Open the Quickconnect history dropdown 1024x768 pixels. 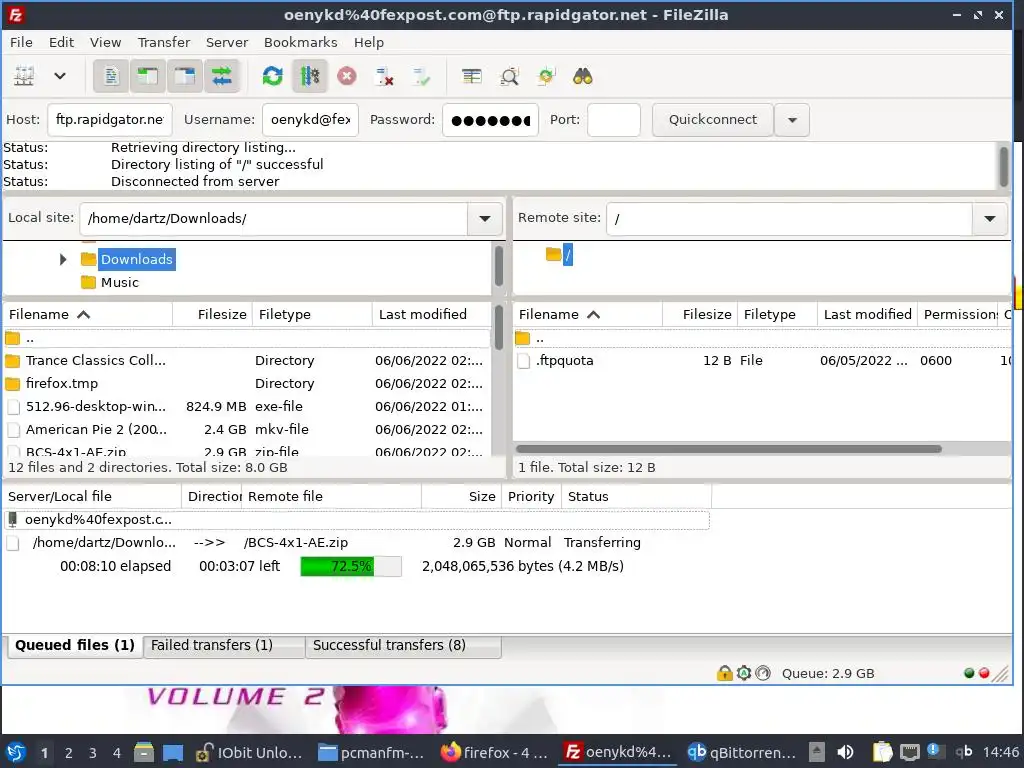(x=792, y=120)
